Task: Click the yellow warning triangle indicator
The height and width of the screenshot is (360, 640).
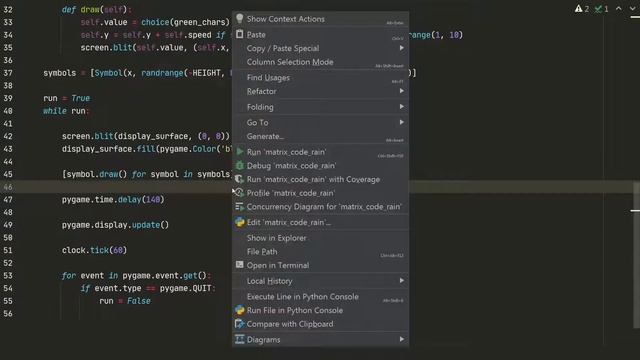Action: 578,9
